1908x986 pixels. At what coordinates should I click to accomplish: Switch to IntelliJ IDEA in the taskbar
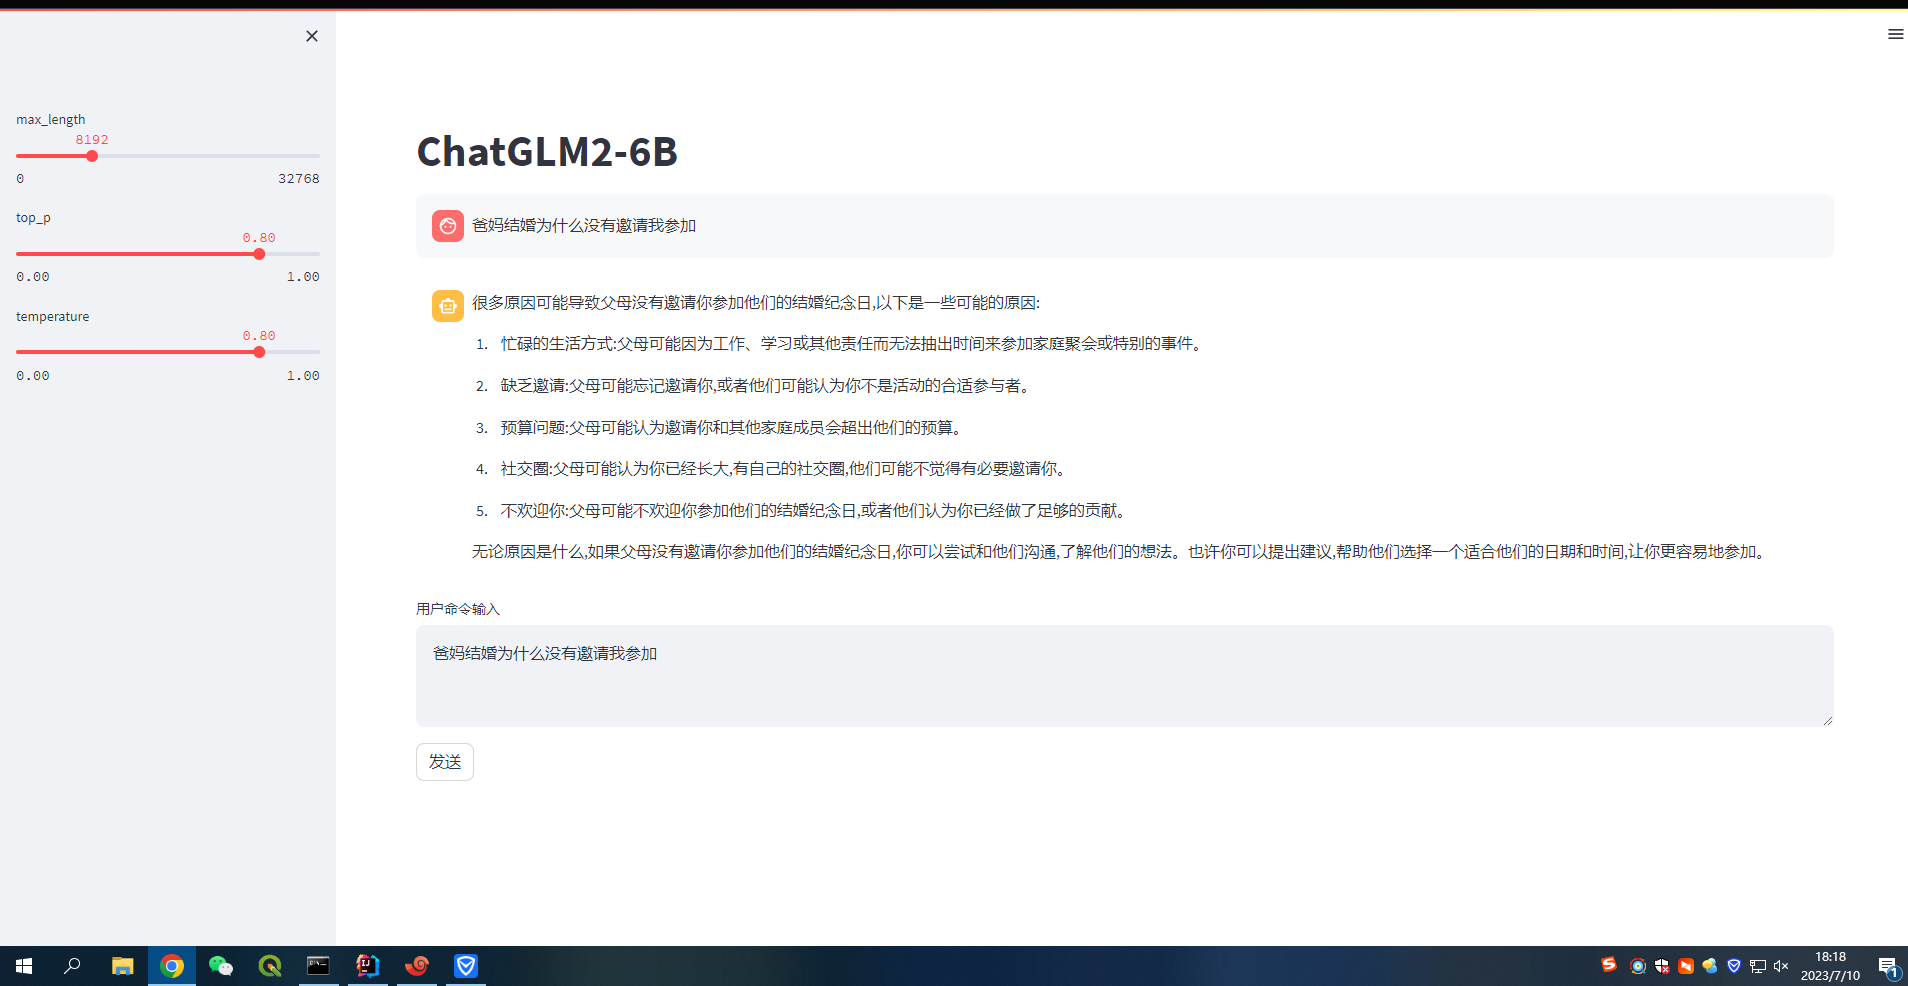(367, 966)
